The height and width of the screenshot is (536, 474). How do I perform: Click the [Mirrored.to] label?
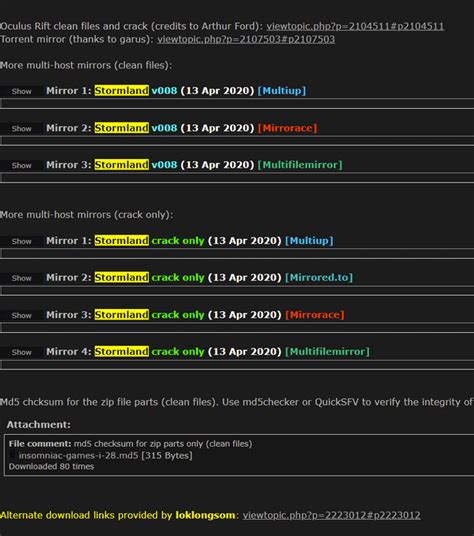(319, 277)
